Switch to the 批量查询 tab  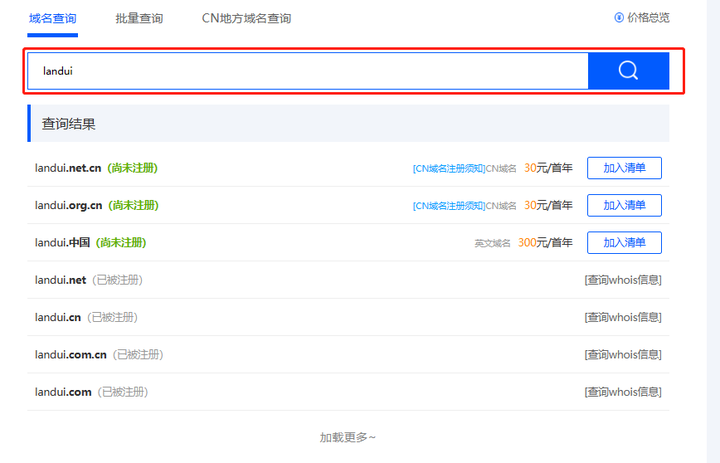[139, 18]
